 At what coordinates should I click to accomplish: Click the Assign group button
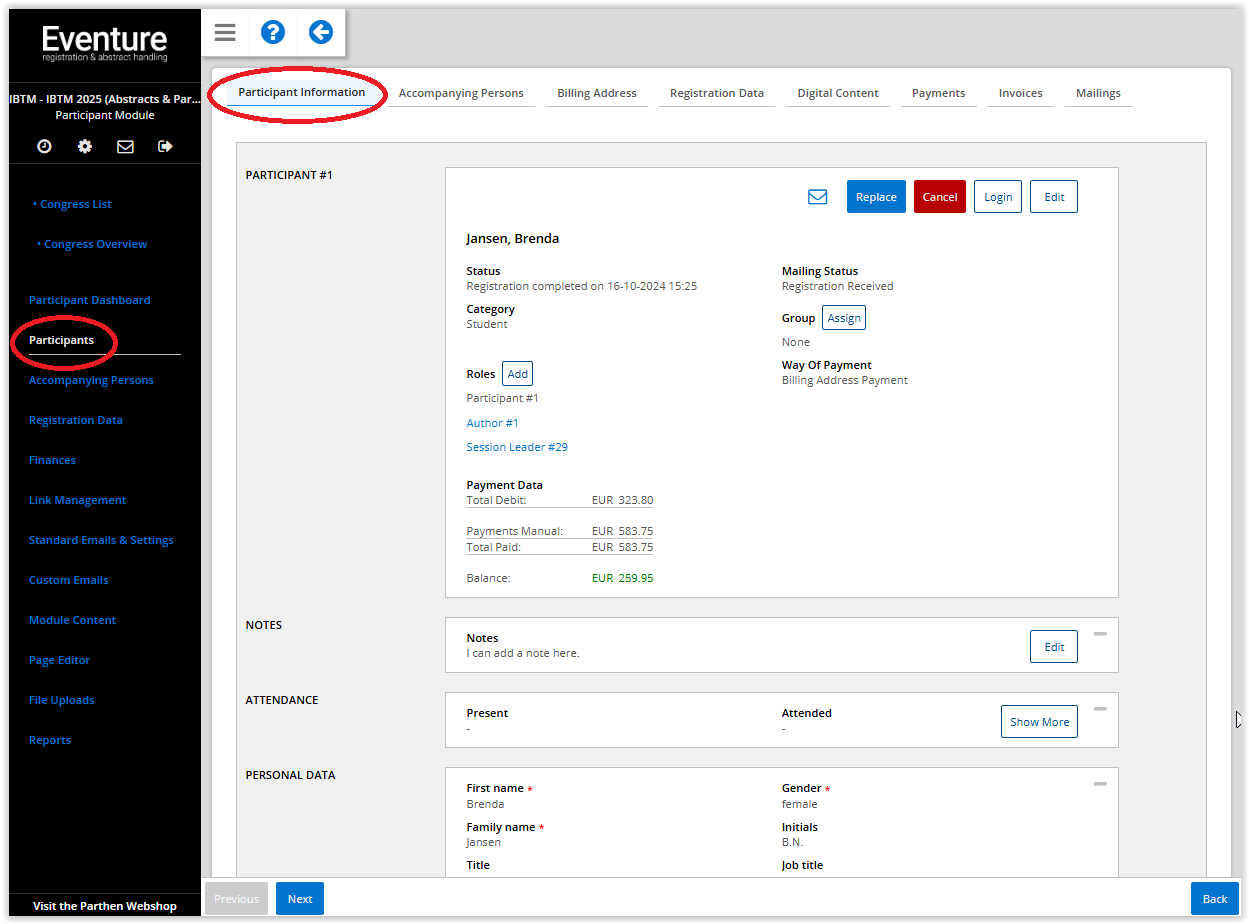click(844, 318)
